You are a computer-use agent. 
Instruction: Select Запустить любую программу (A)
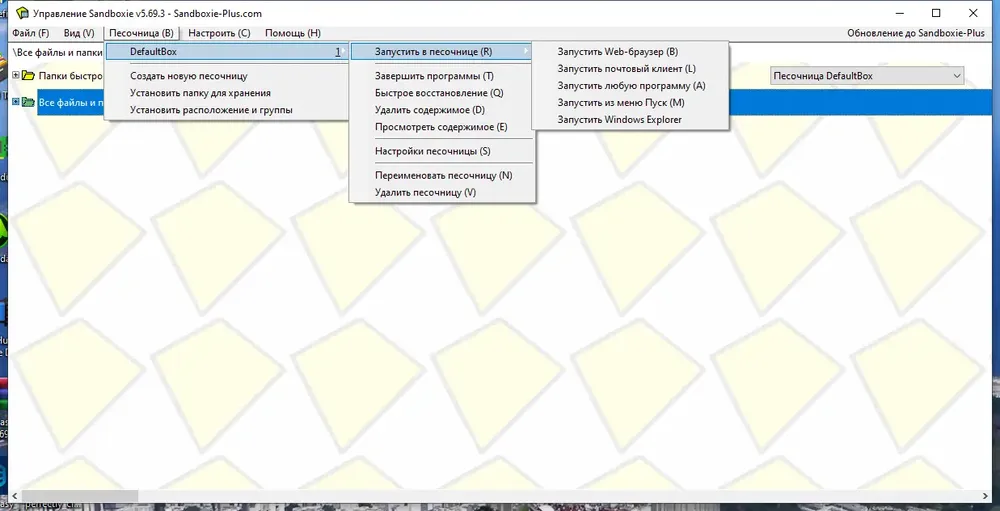[x=630, y=85]
